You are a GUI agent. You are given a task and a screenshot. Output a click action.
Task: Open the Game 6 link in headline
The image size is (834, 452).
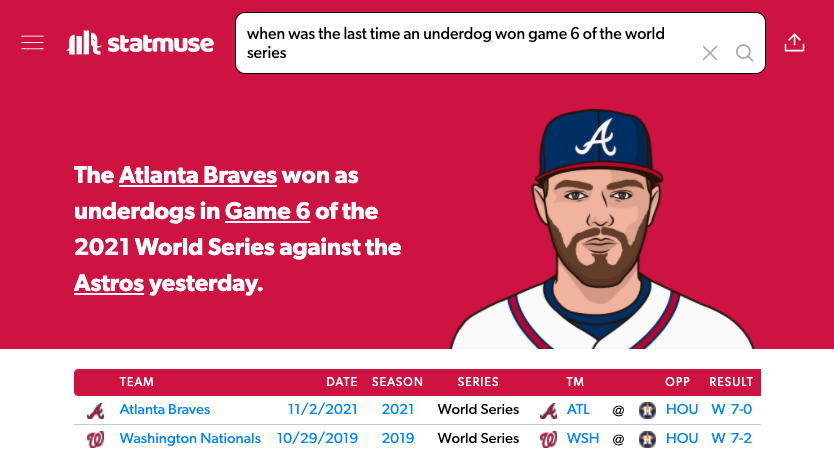[x=267, y=211]
